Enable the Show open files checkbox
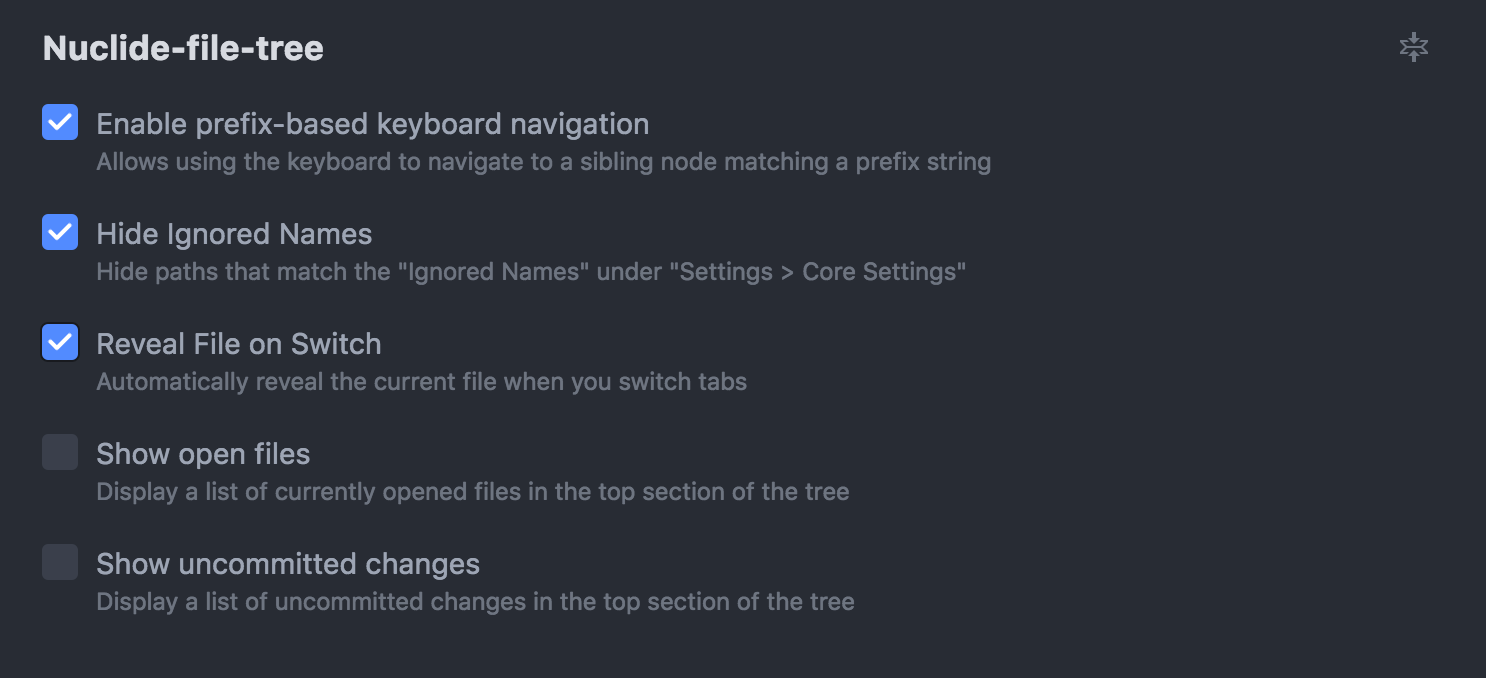Viewport: 1486px width, 678px height. point(60,452)
